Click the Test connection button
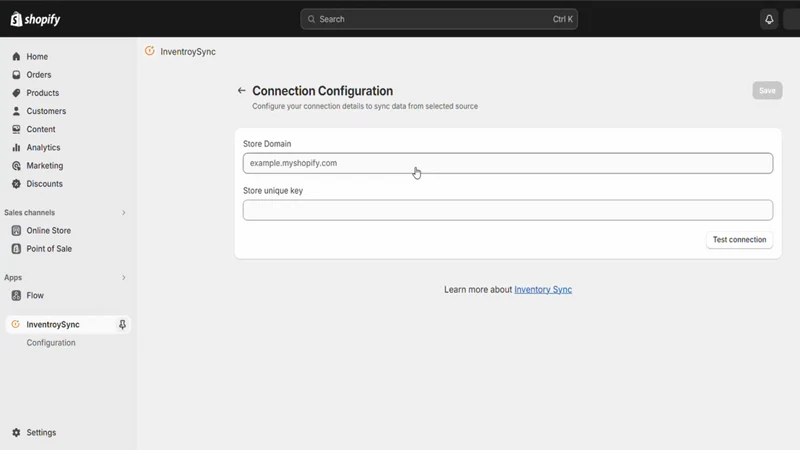Screen dimensions: 800x450 pos(739,239)
